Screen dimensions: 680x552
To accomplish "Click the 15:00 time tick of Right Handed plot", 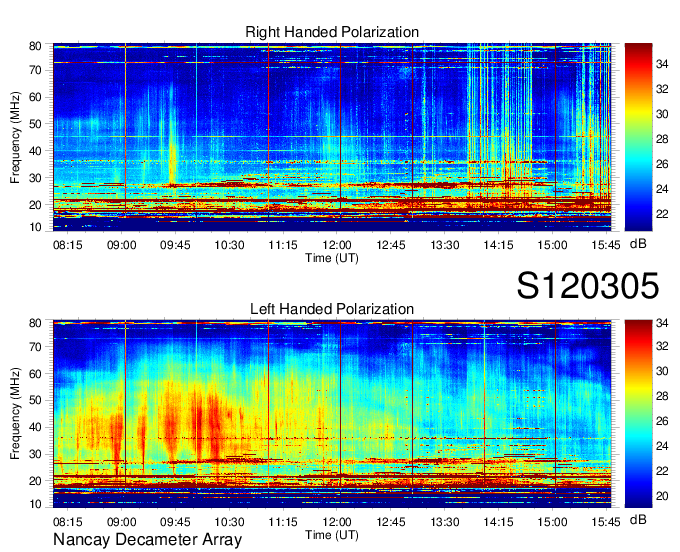I will [x=552, y=245].
